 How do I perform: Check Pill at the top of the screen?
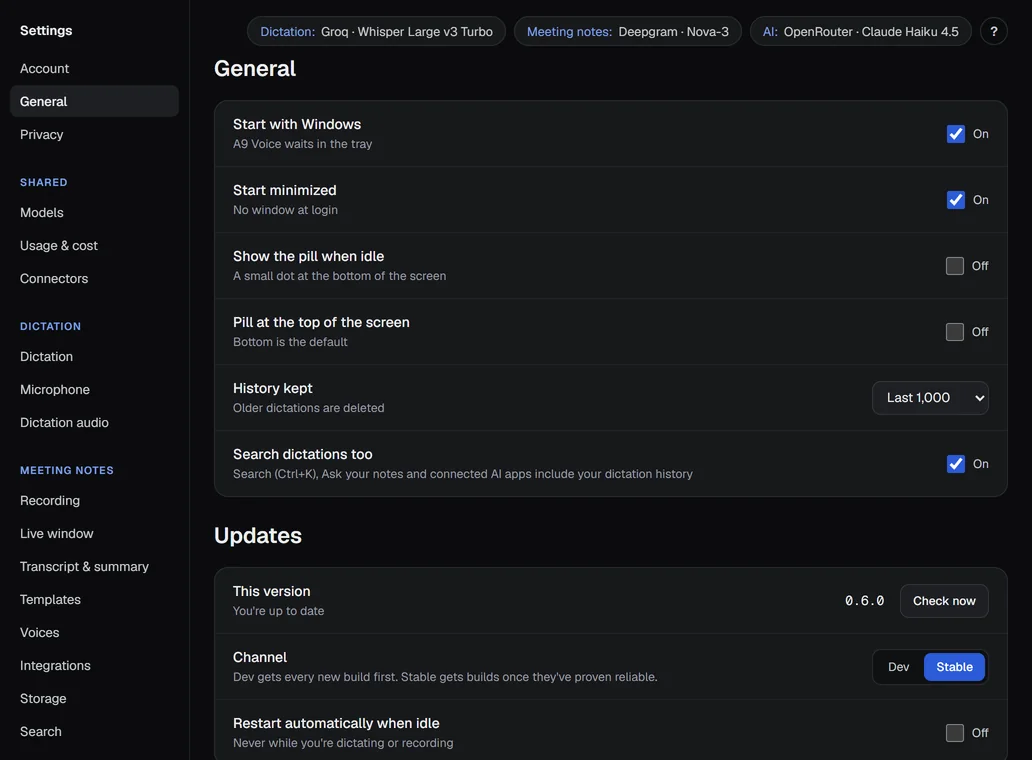click(954, 332)
